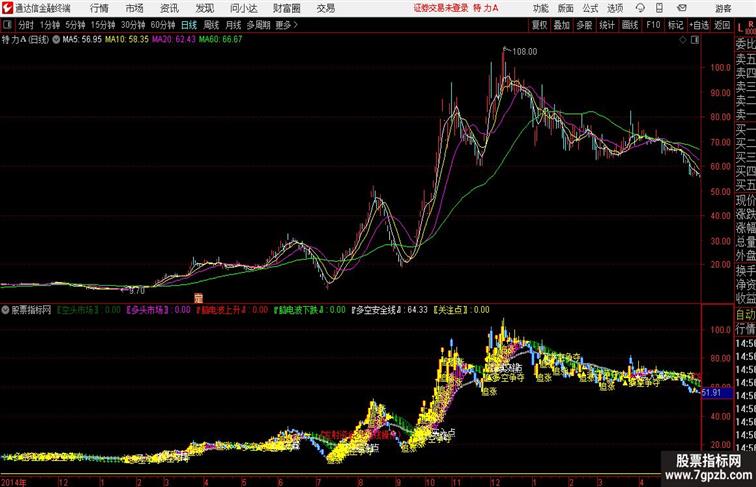The width and height of the screenshot is (756, 487).
Task: Select the 多周期 multi-period tab
Action: coord(258,25)
